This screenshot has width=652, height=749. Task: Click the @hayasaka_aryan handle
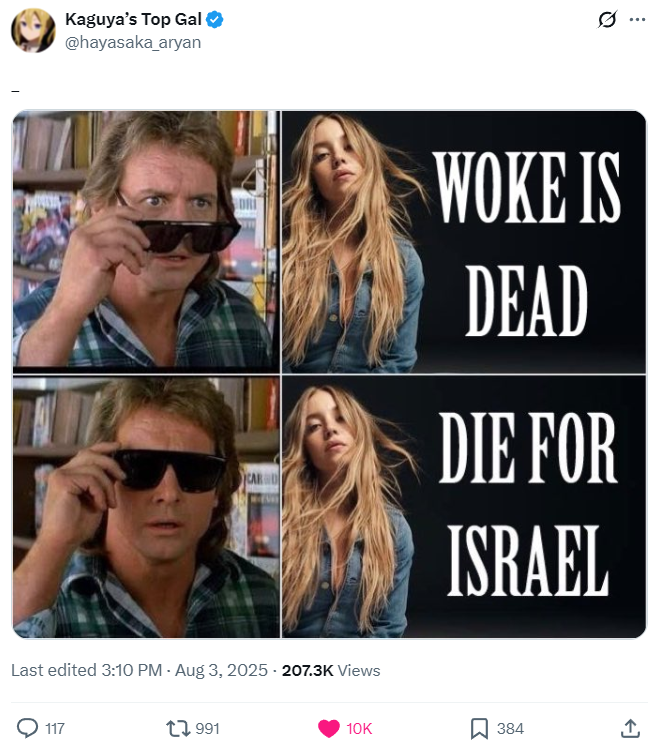[133, 43]
